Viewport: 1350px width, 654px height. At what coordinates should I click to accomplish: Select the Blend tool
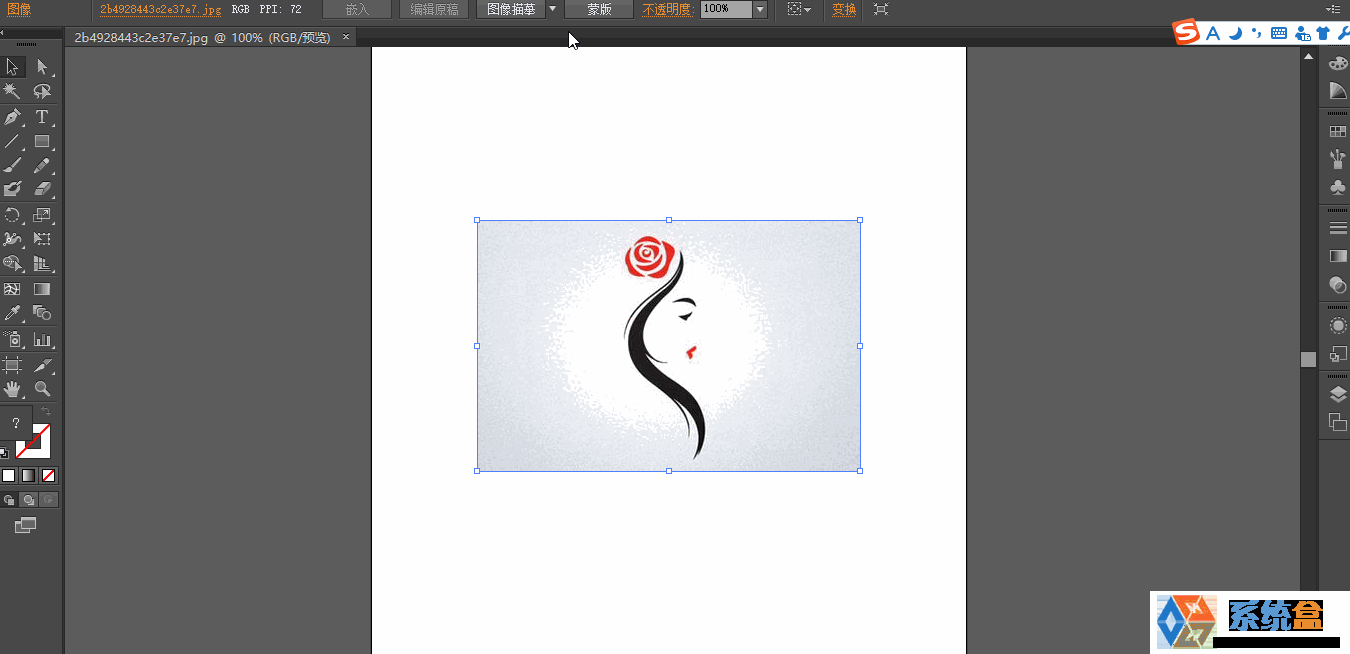(42, 314)
